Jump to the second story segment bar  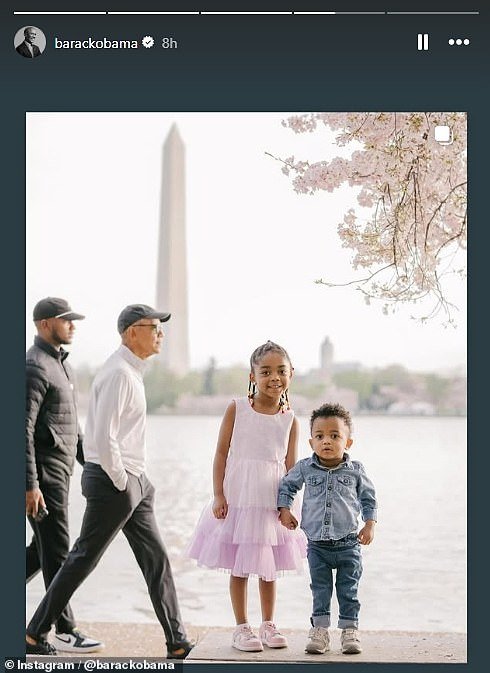pos(153,13)
